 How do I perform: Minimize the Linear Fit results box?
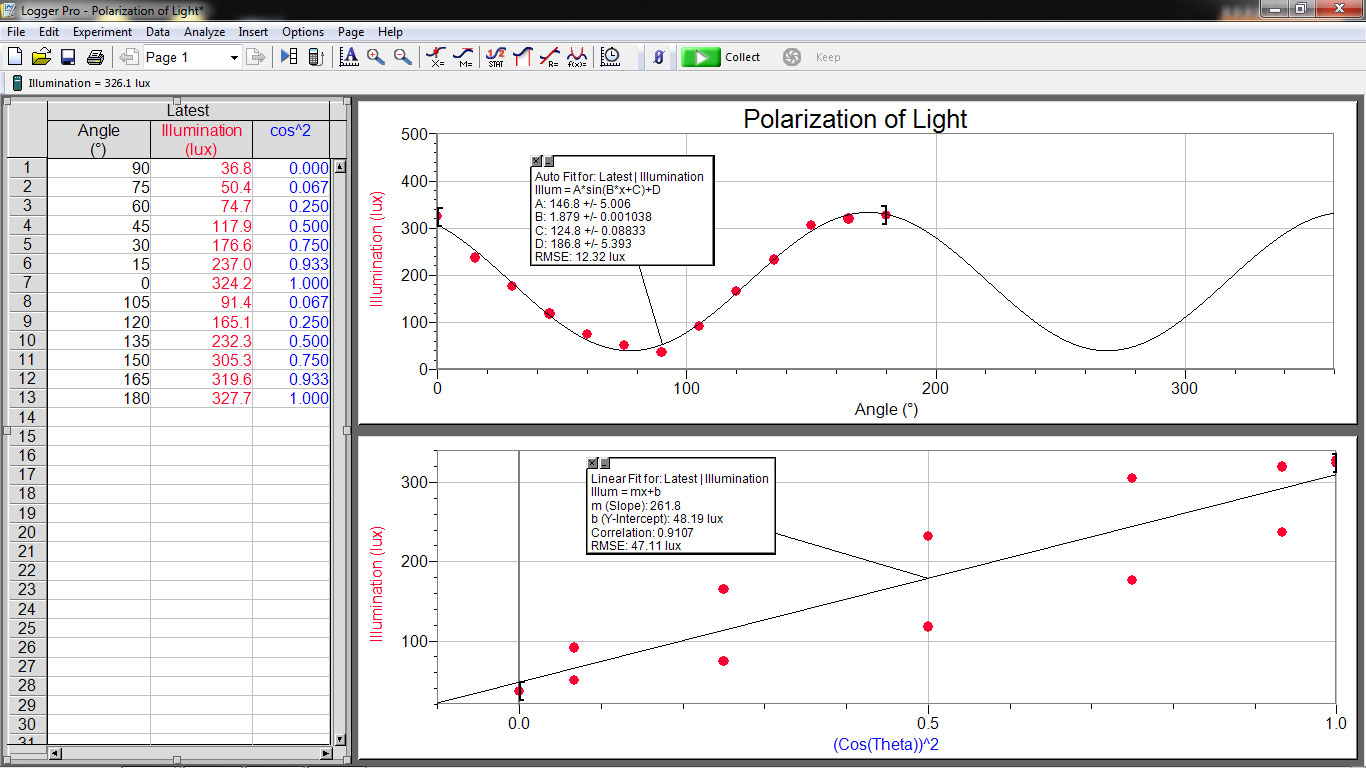[x=603, y=463]
